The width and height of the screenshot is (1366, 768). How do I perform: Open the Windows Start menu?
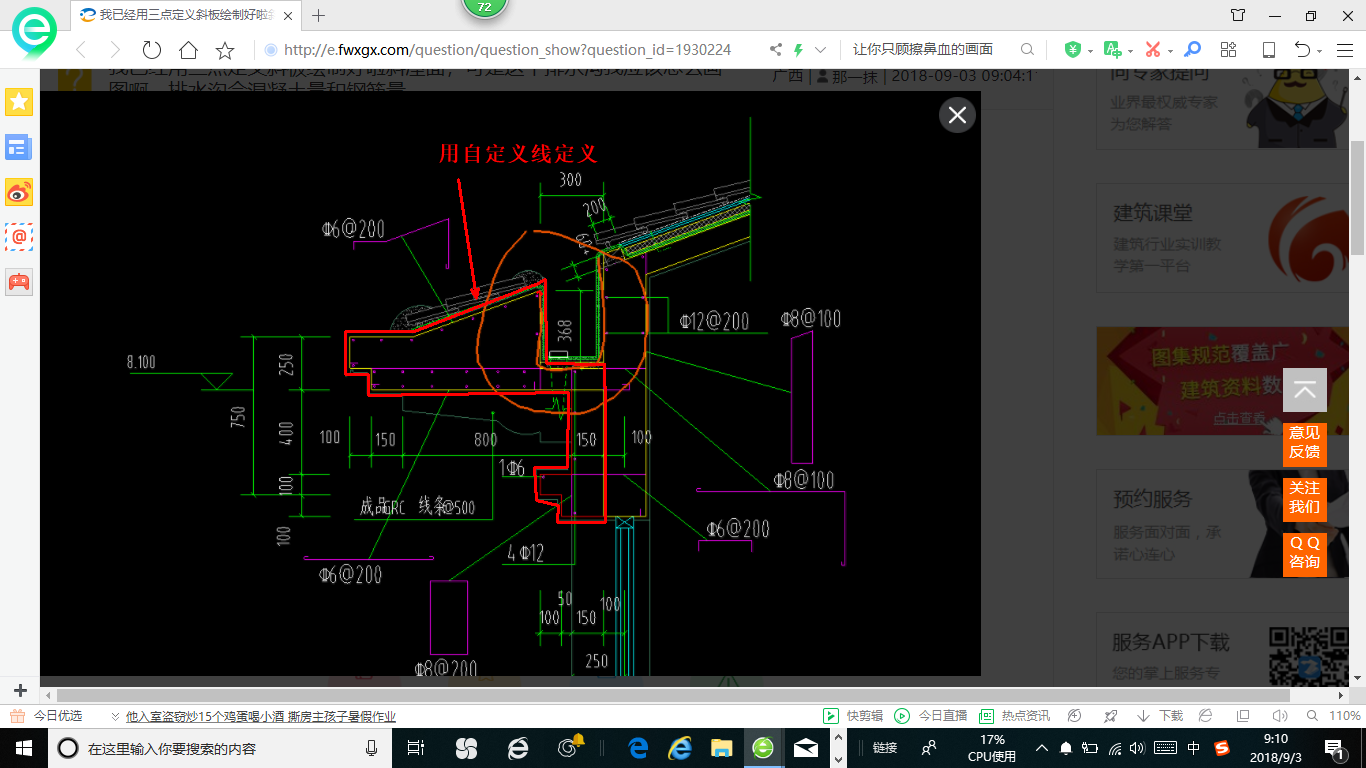(x=22, y=748)
